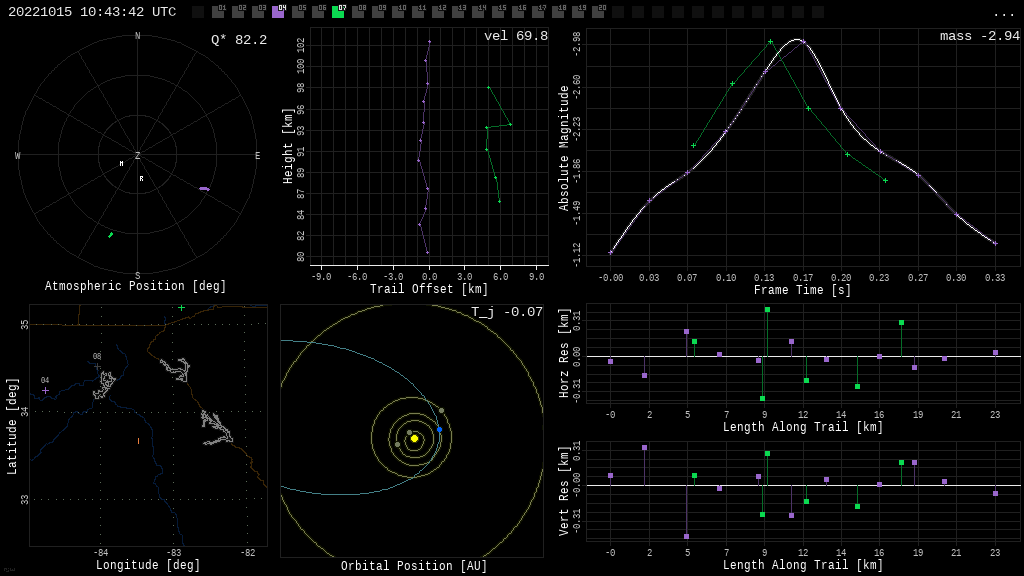Screen dimensions: 1024x576
Task: Click the Atmospheric Position [deg] title
Action: 135,286
